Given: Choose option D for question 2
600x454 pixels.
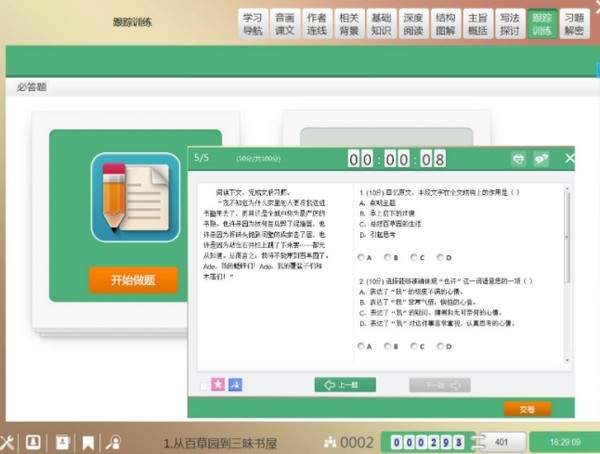Looking at the screenshot, I should [440, 346].
